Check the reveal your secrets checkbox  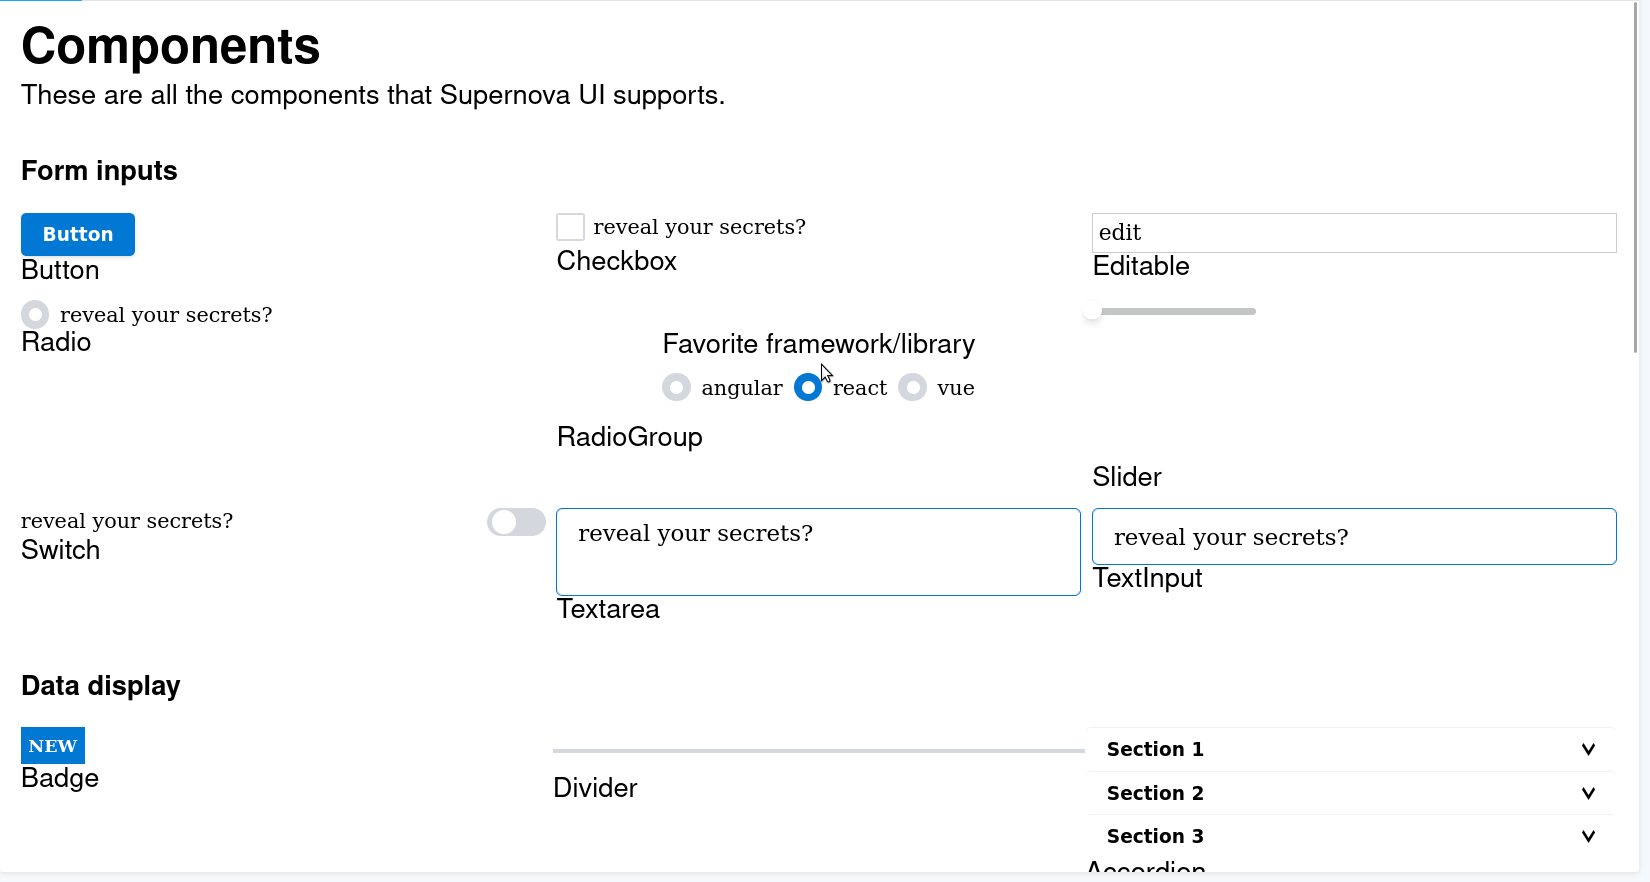pyautogui.click(x=570, y=227)
